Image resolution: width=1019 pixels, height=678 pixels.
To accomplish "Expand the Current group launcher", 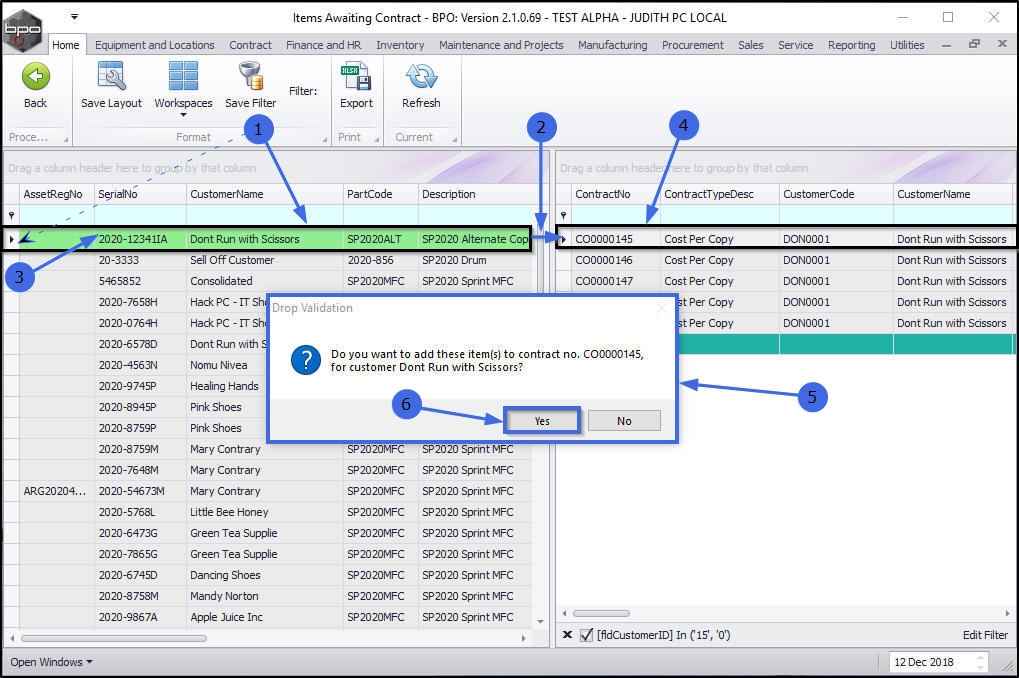I will [454, 139].
